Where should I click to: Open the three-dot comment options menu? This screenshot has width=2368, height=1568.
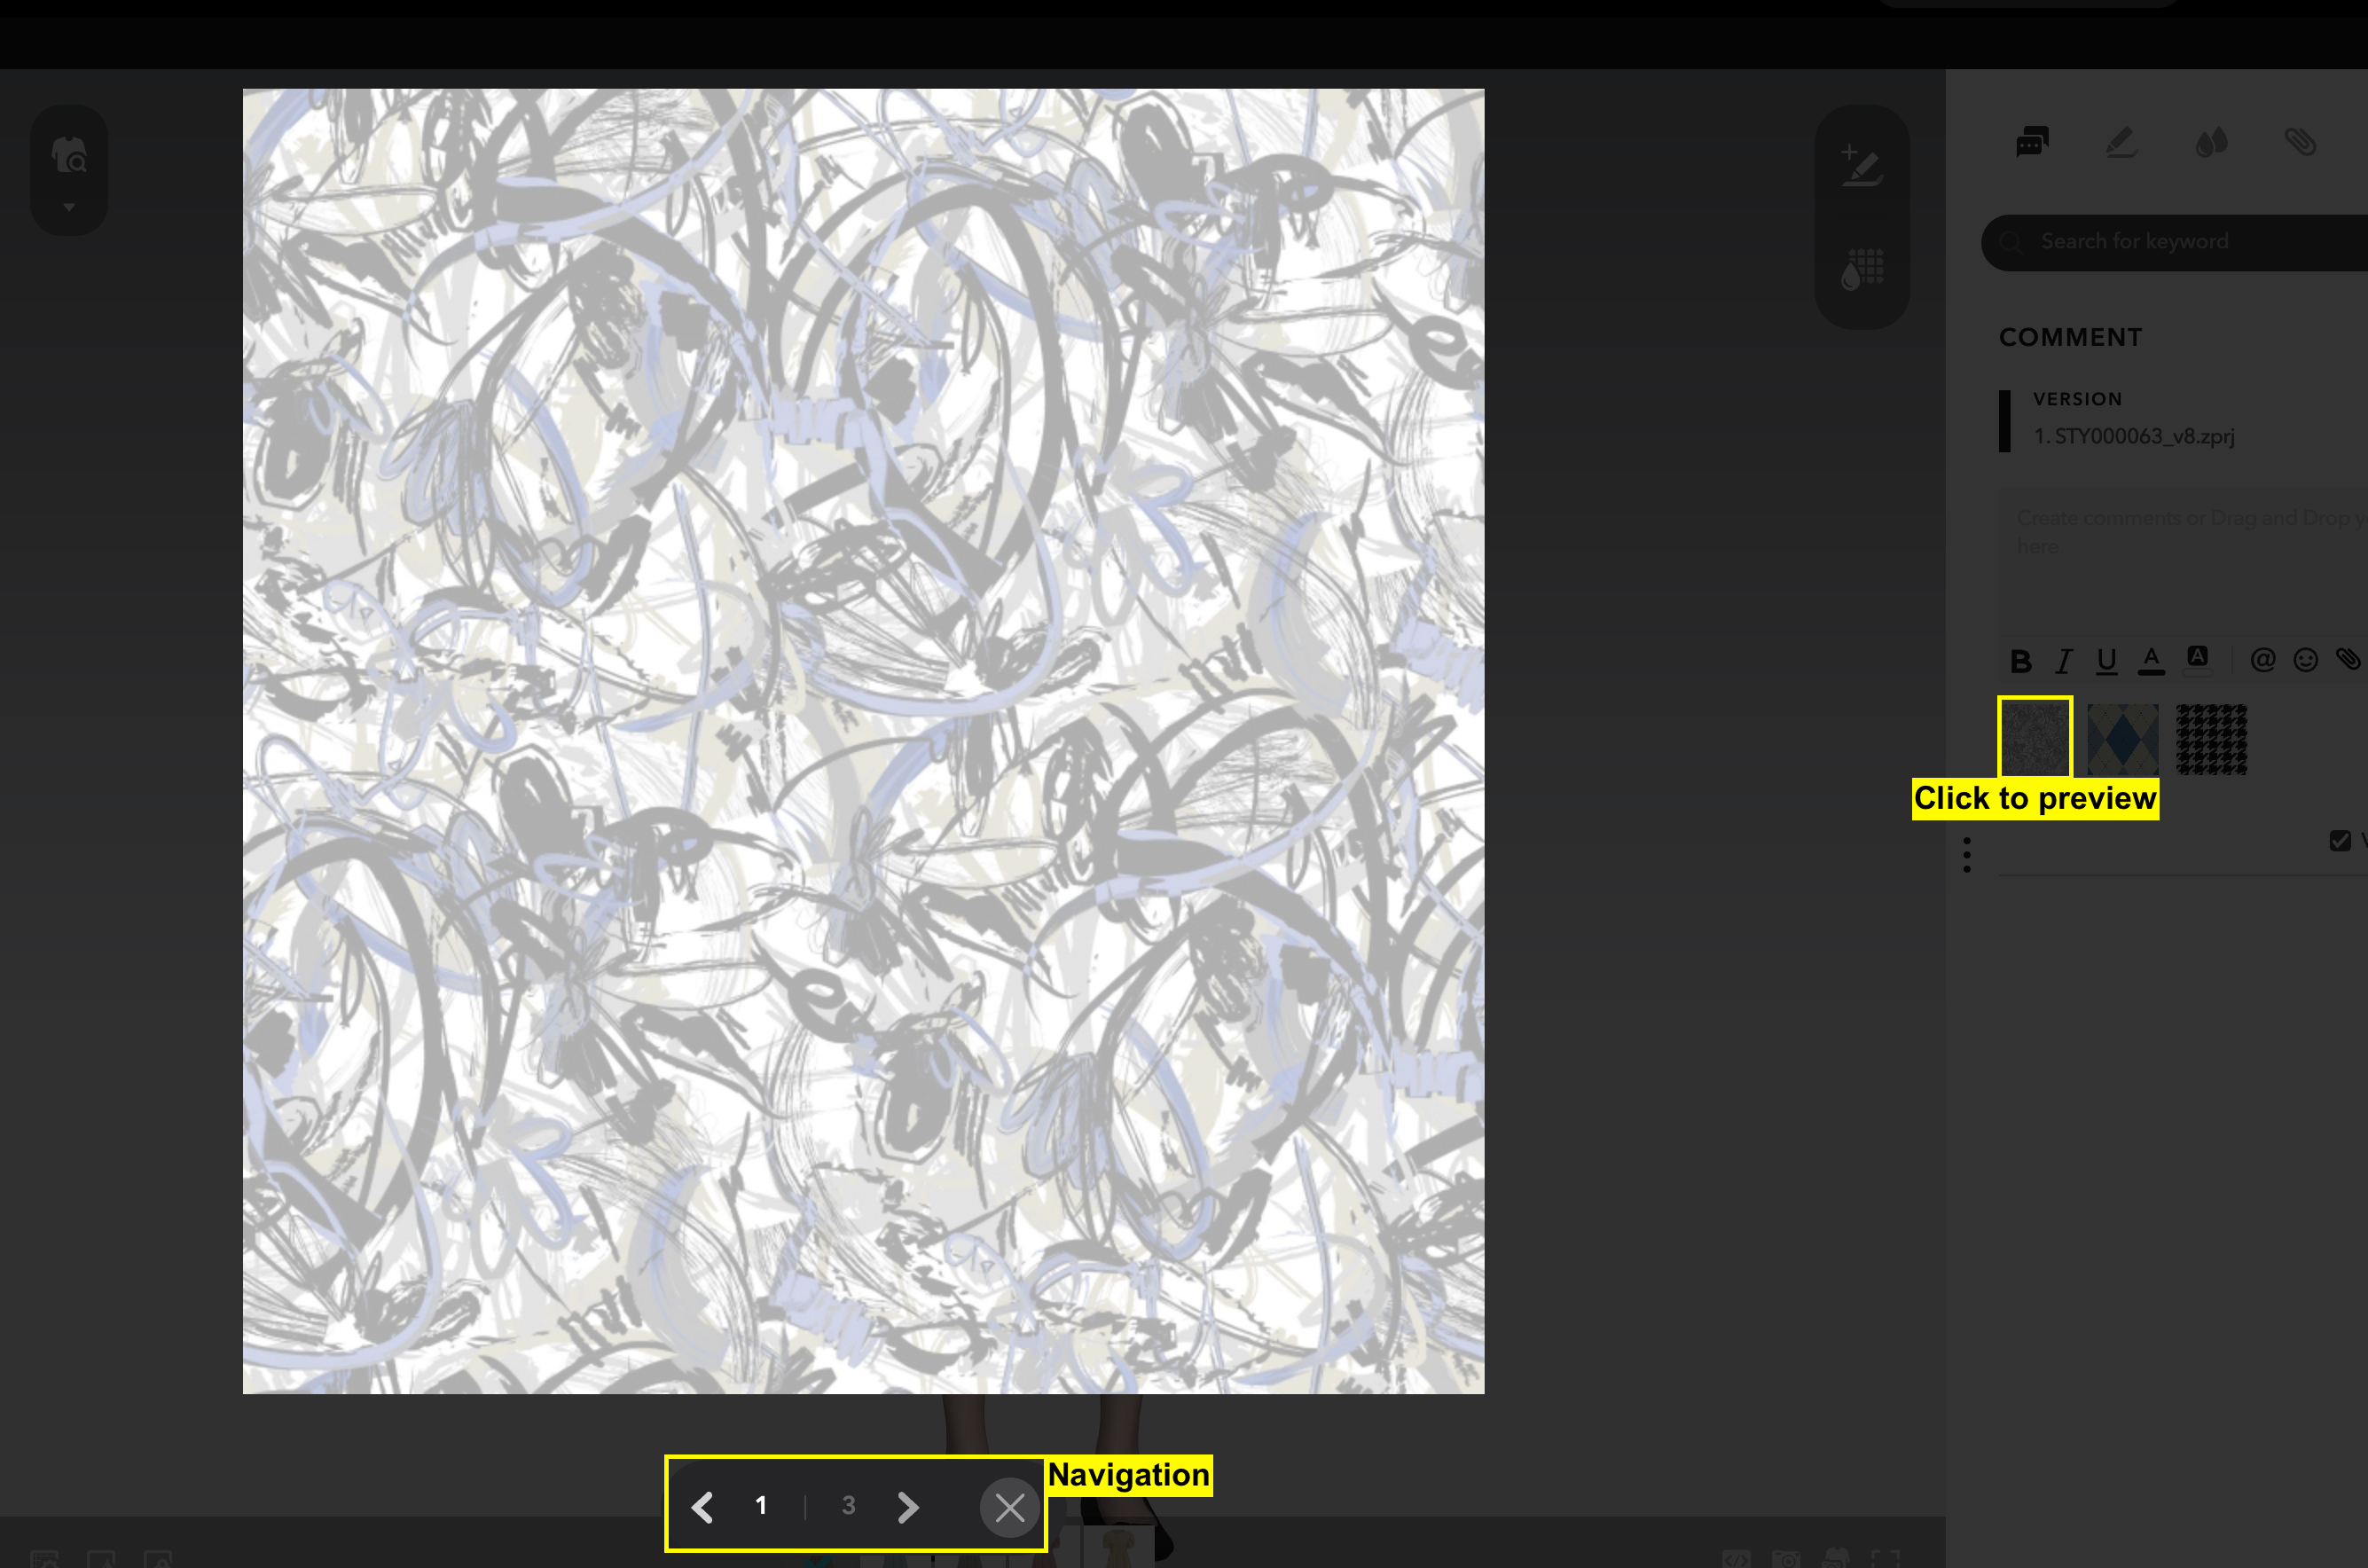(x=1966, y=855)
